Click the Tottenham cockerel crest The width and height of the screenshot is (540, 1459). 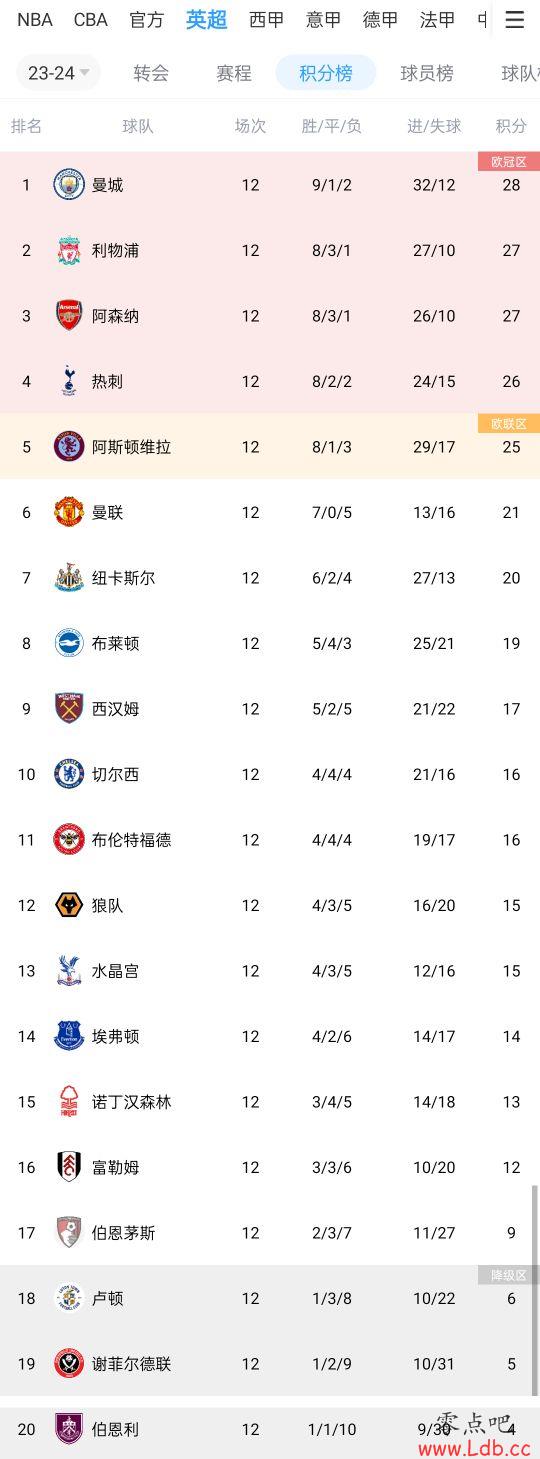(x=69, y=381)
